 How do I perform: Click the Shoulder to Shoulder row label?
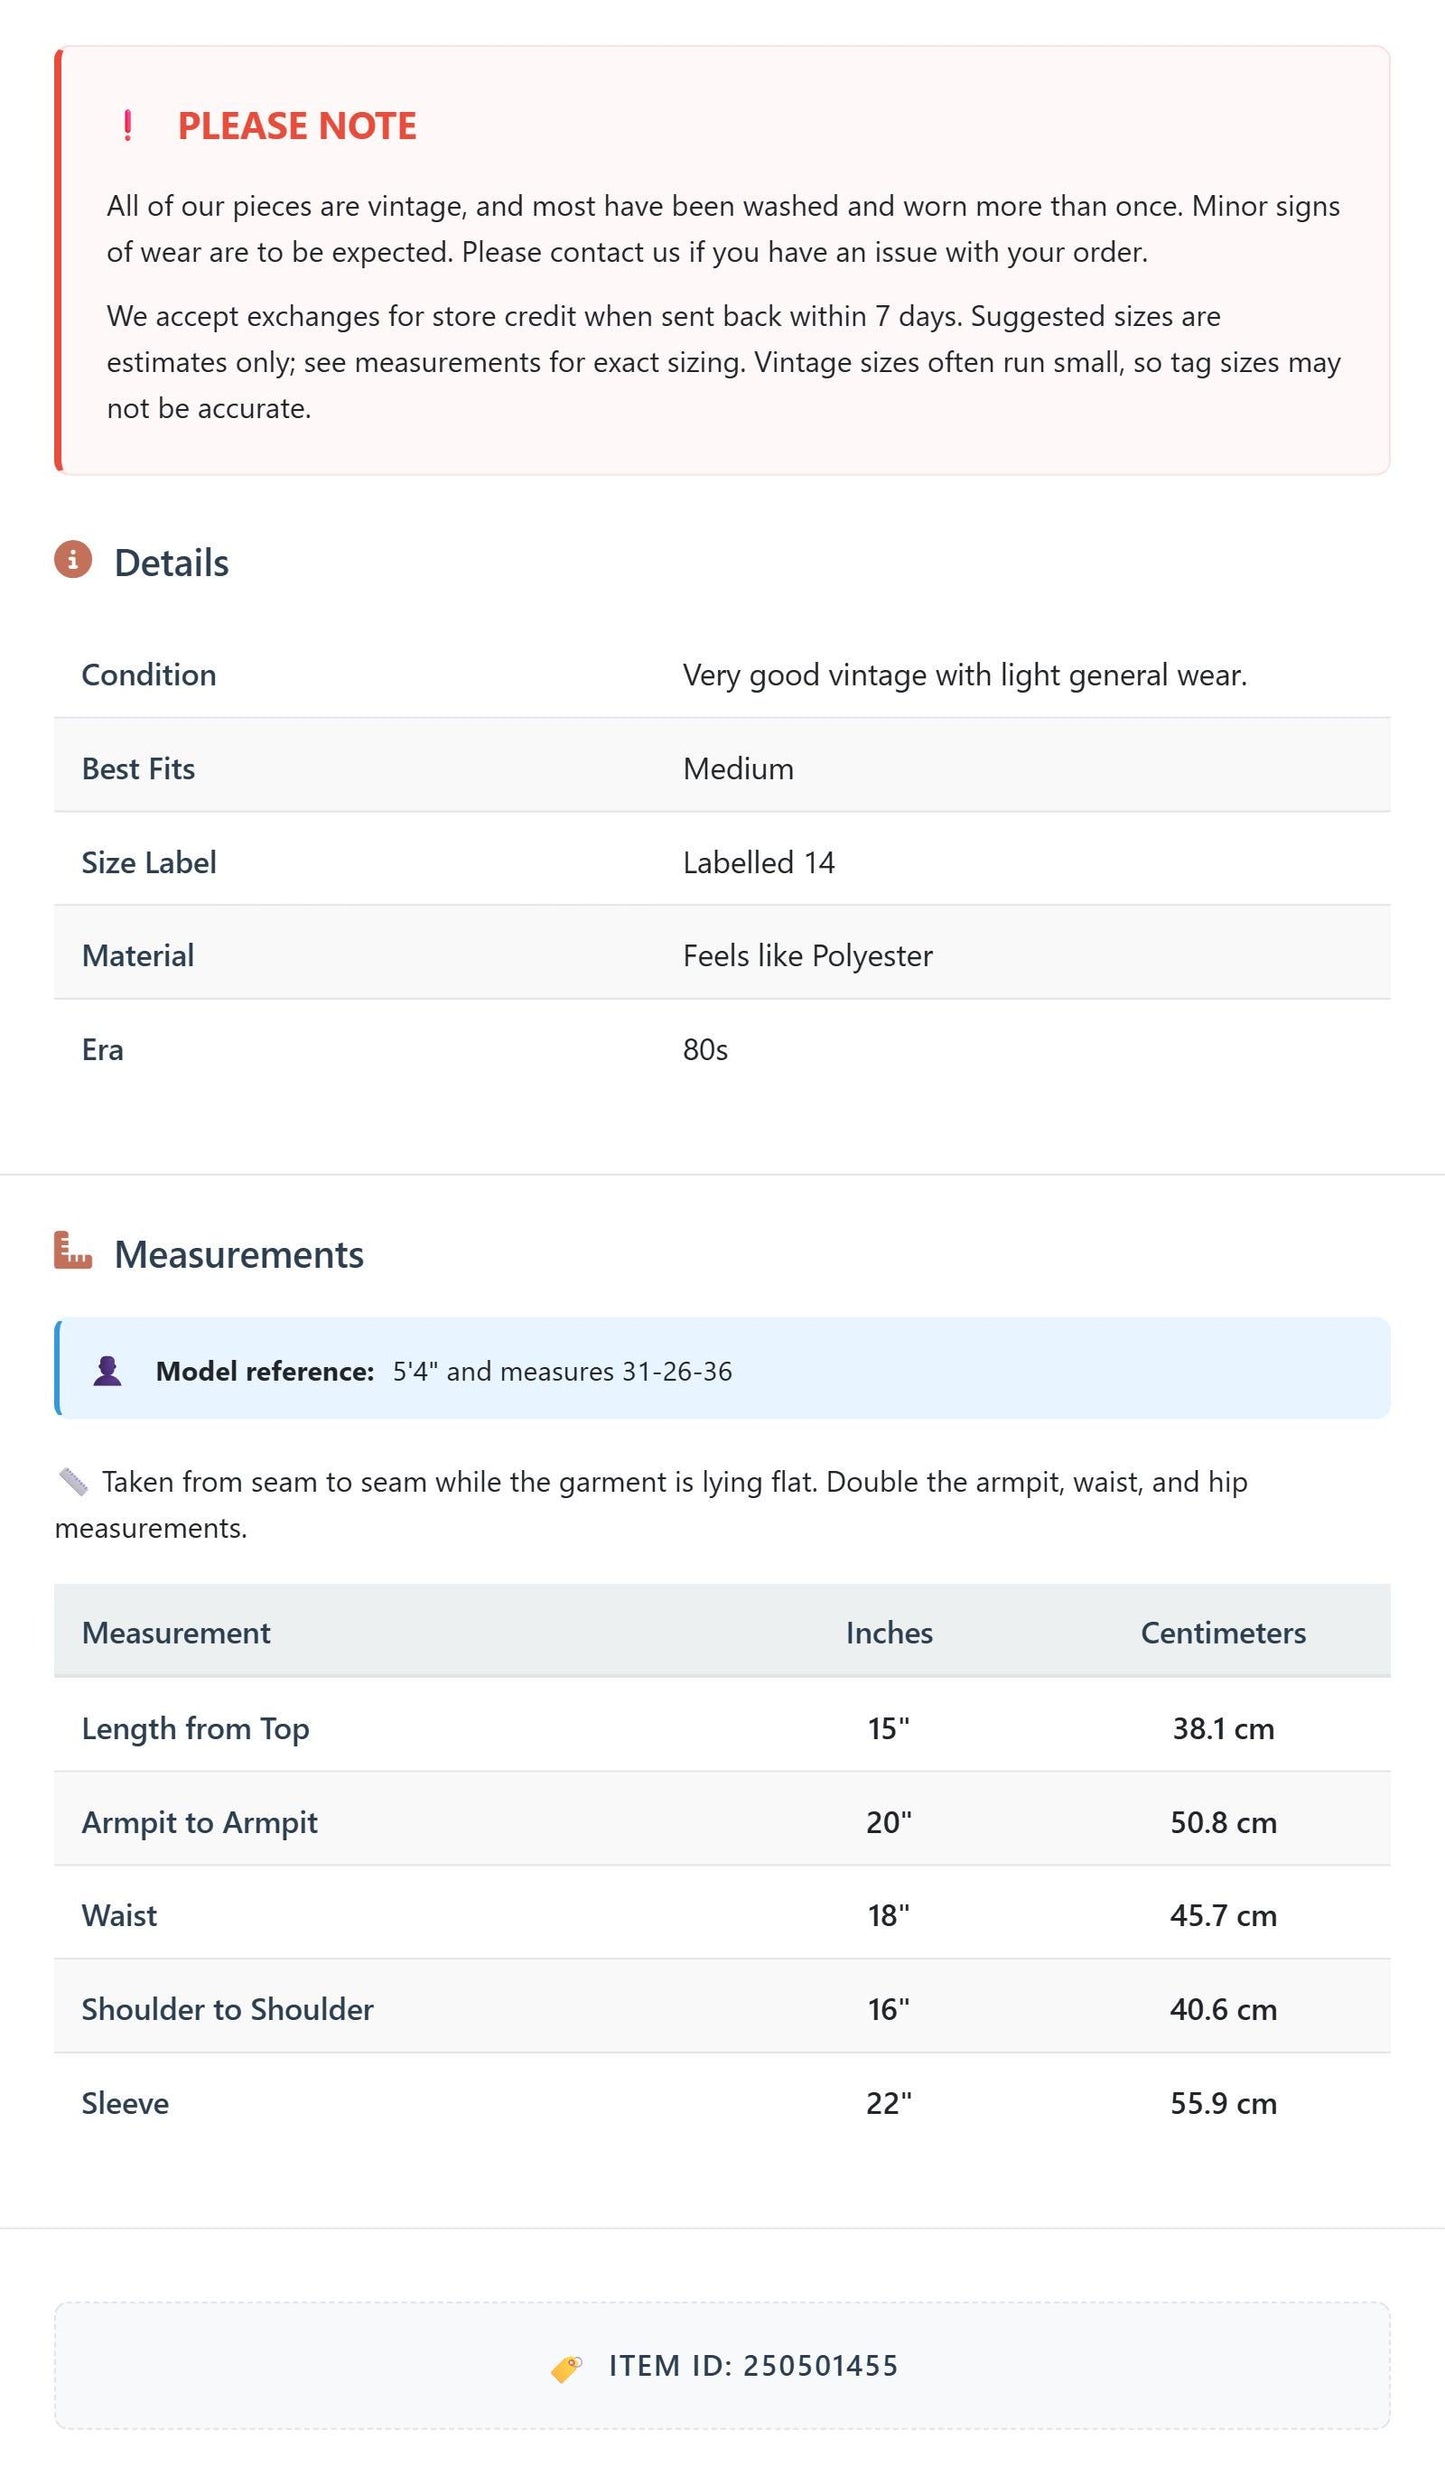click(x=228, y=2009)
